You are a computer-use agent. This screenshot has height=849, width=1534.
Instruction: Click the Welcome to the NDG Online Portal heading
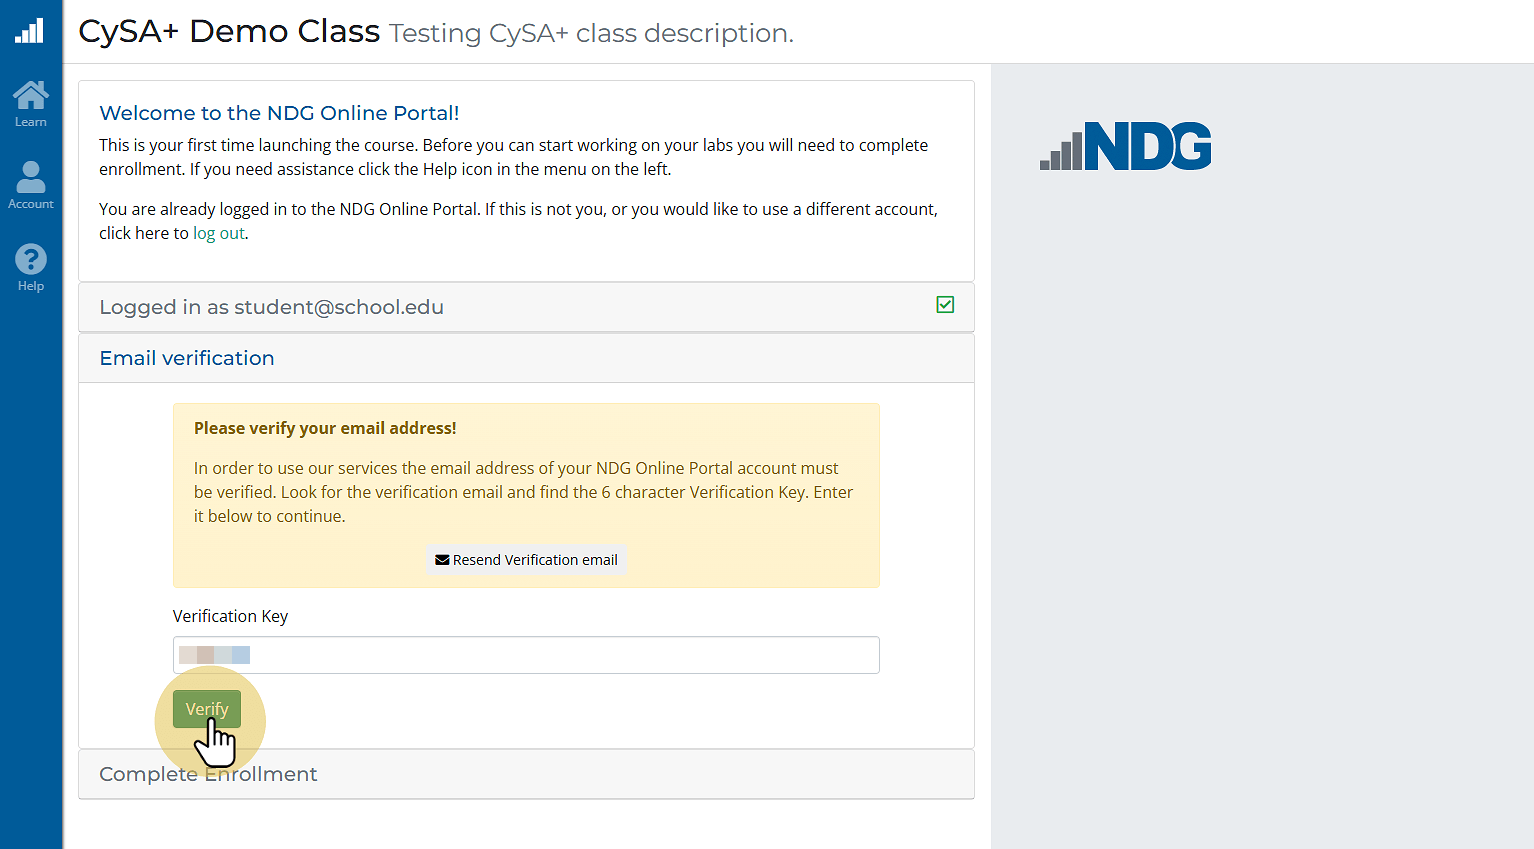pos(279,113)
